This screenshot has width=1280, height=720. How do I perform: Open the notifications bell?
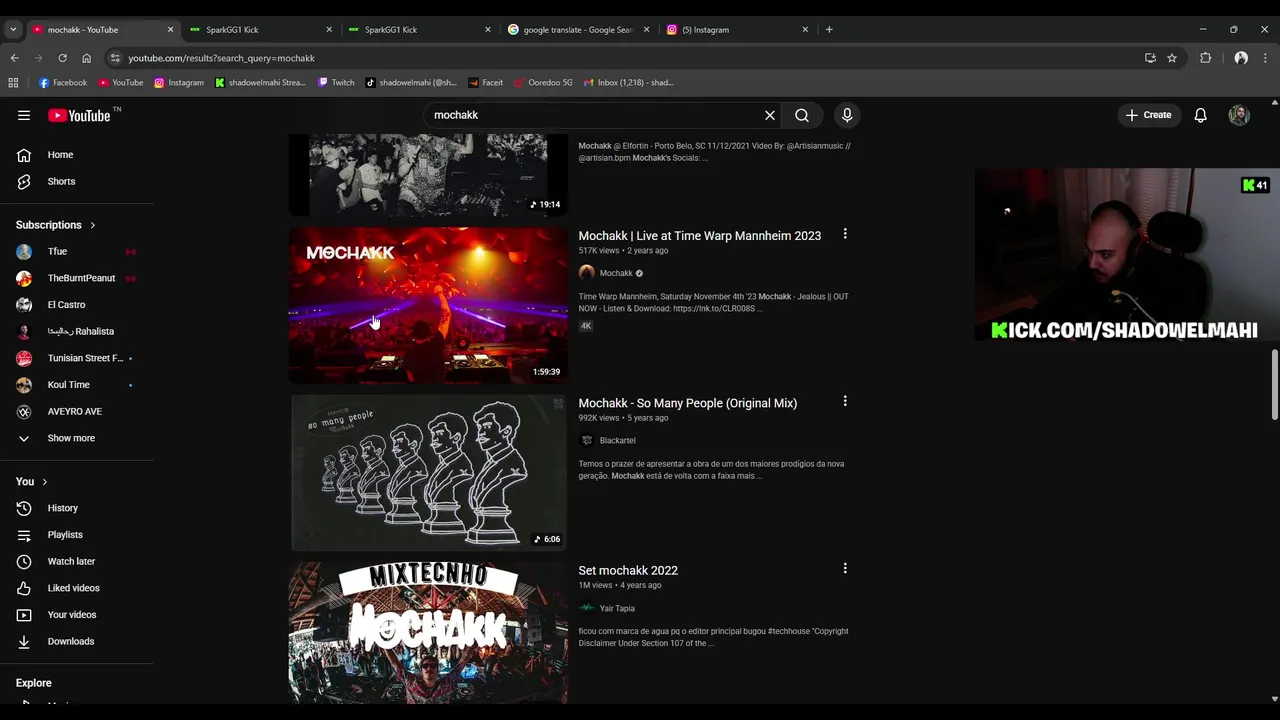pyautogui.click(x=1200, y=115)
